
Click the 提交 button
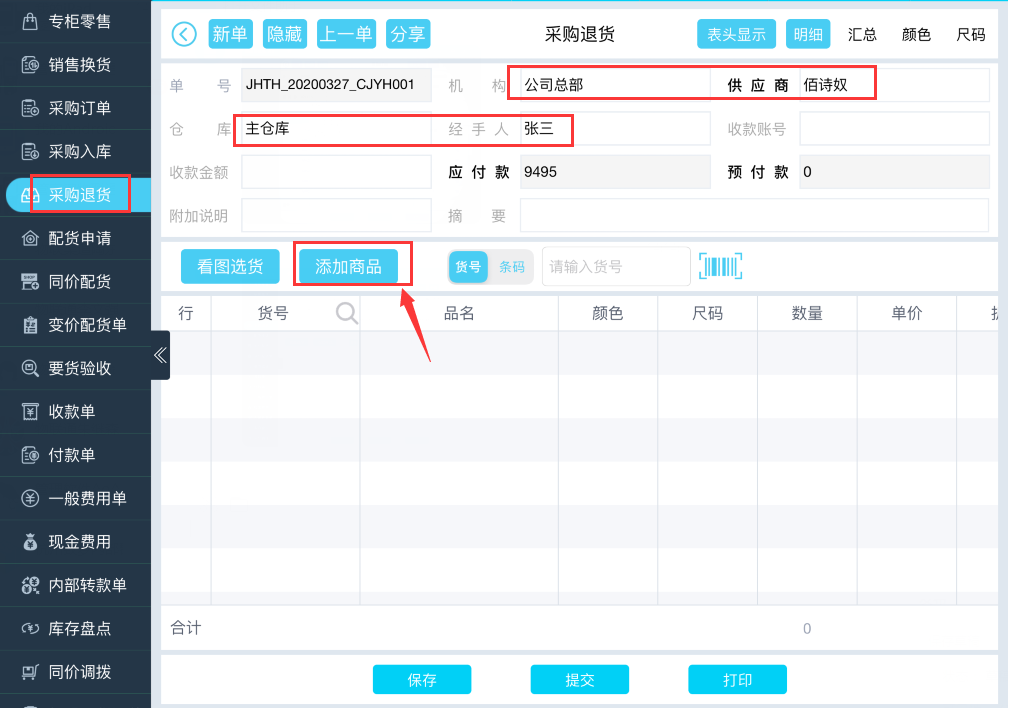coord(580,680)
